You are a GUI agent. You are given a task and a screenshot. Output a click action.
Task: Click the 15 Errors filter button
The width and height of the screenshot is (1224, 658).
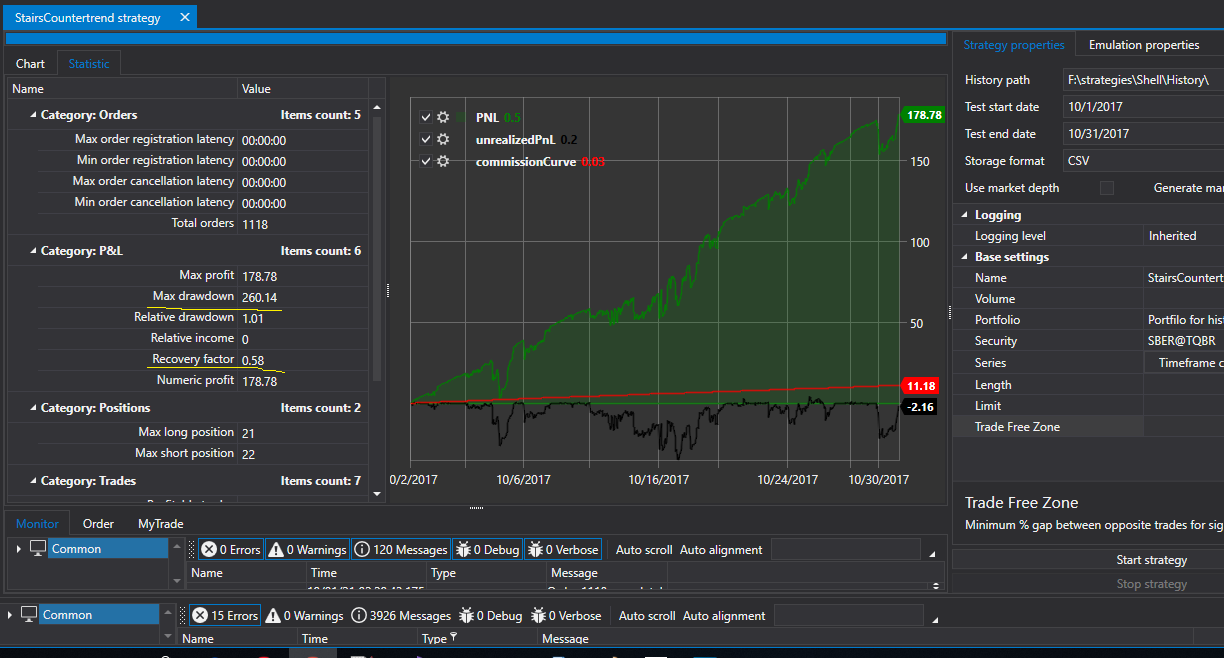tap(224, 616)
